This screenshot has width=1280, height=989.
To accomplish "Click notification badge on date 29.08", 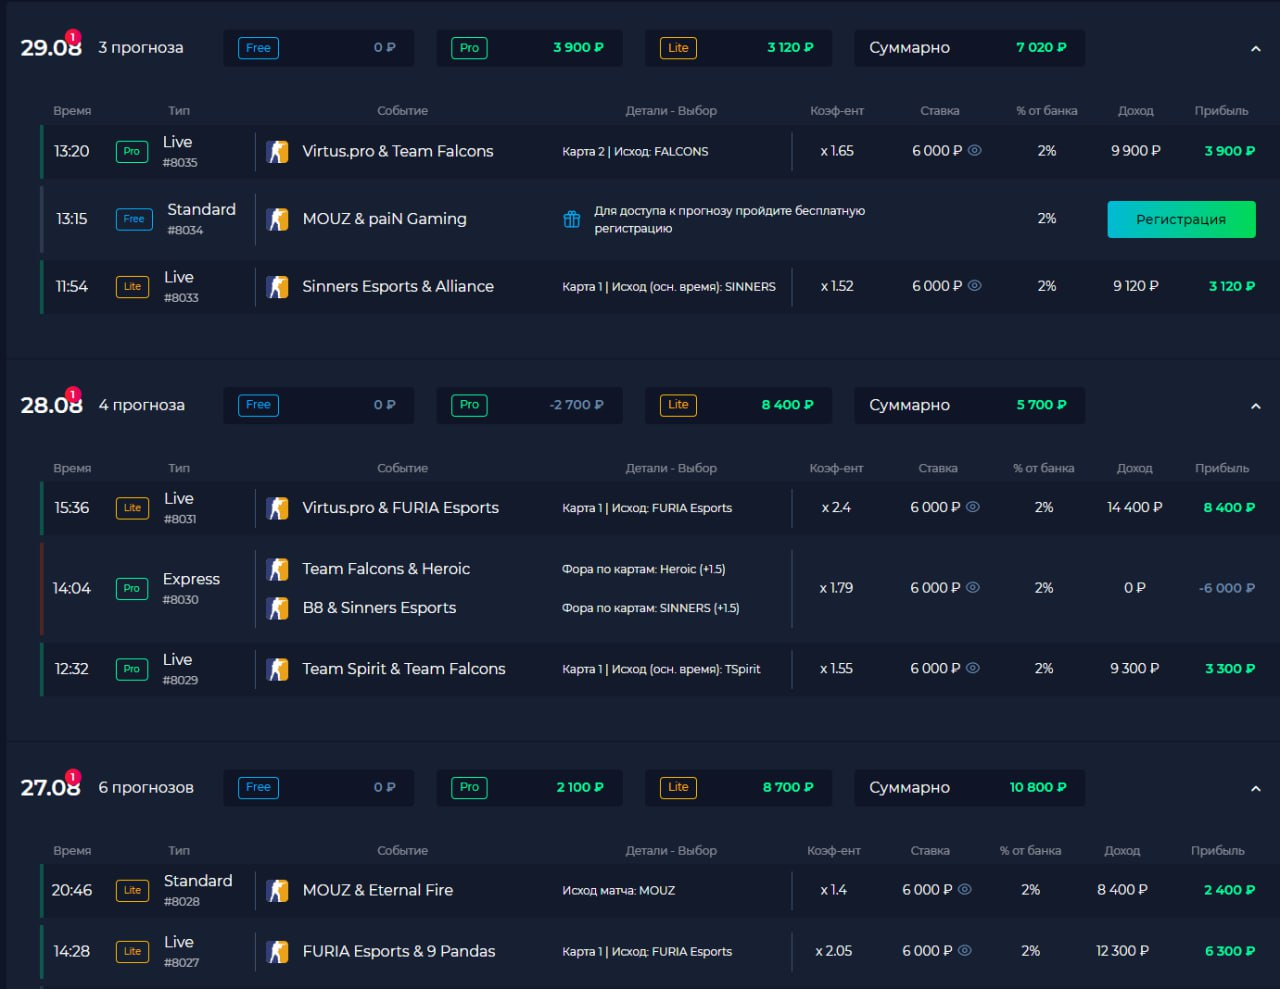I will pos(73,37).
